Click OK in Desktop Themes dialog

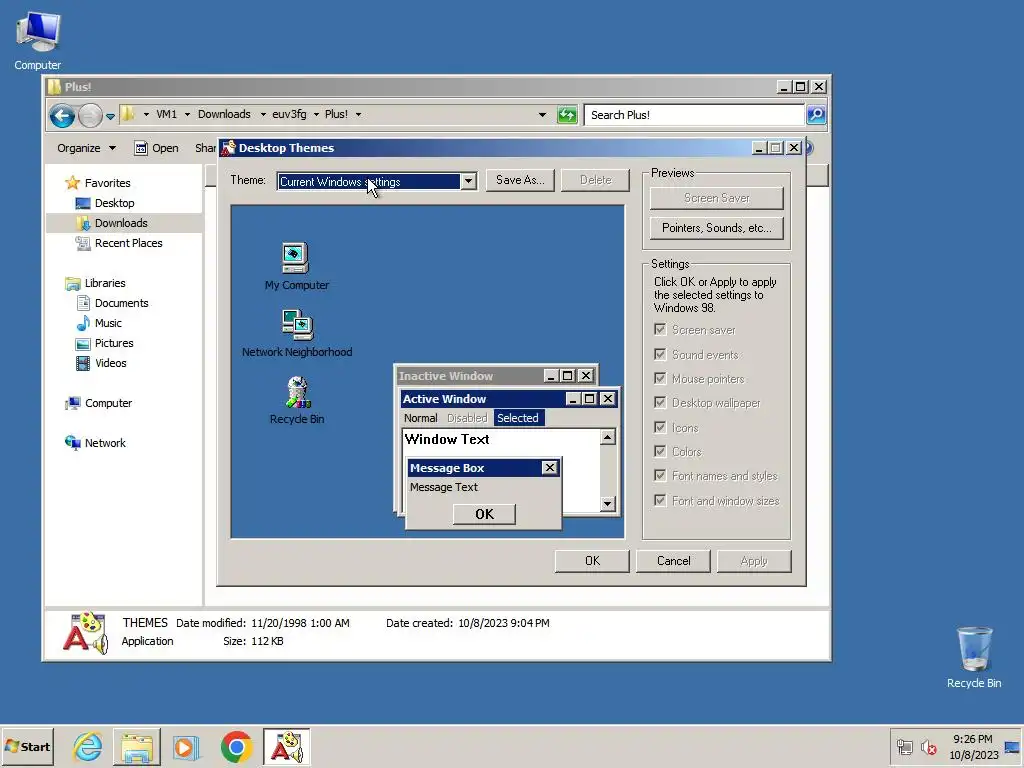[x=592, y=561]
